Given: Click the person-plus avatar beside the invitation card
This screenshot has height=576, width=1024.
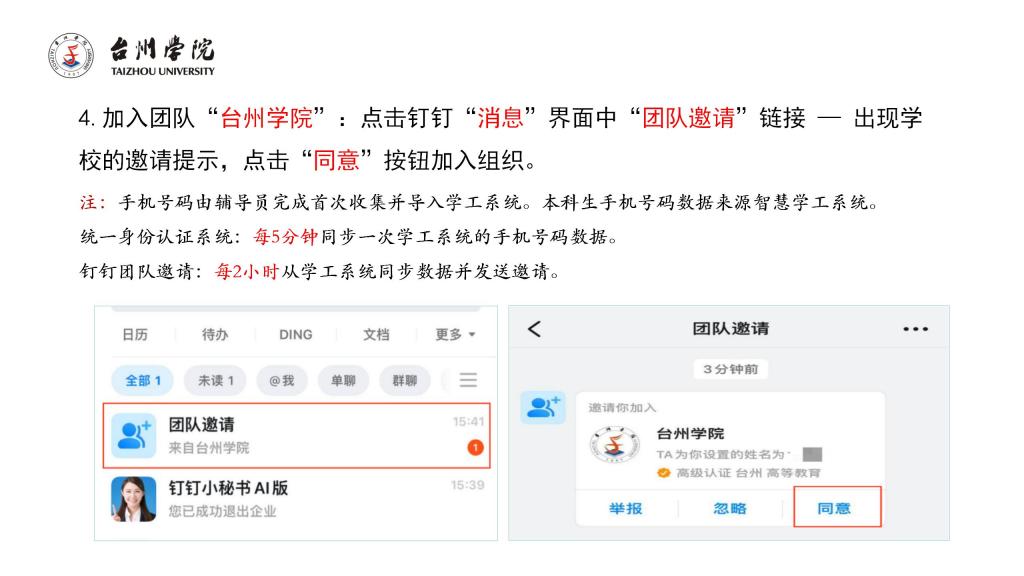Looking at the screenshot, I should 543,408.
